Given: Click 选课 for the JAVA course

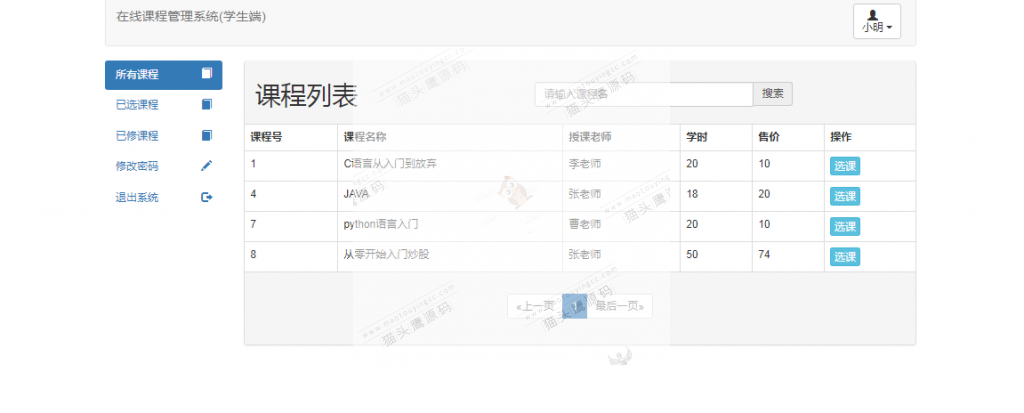Looking at the screenshot, I should click(x=845, y=196).
